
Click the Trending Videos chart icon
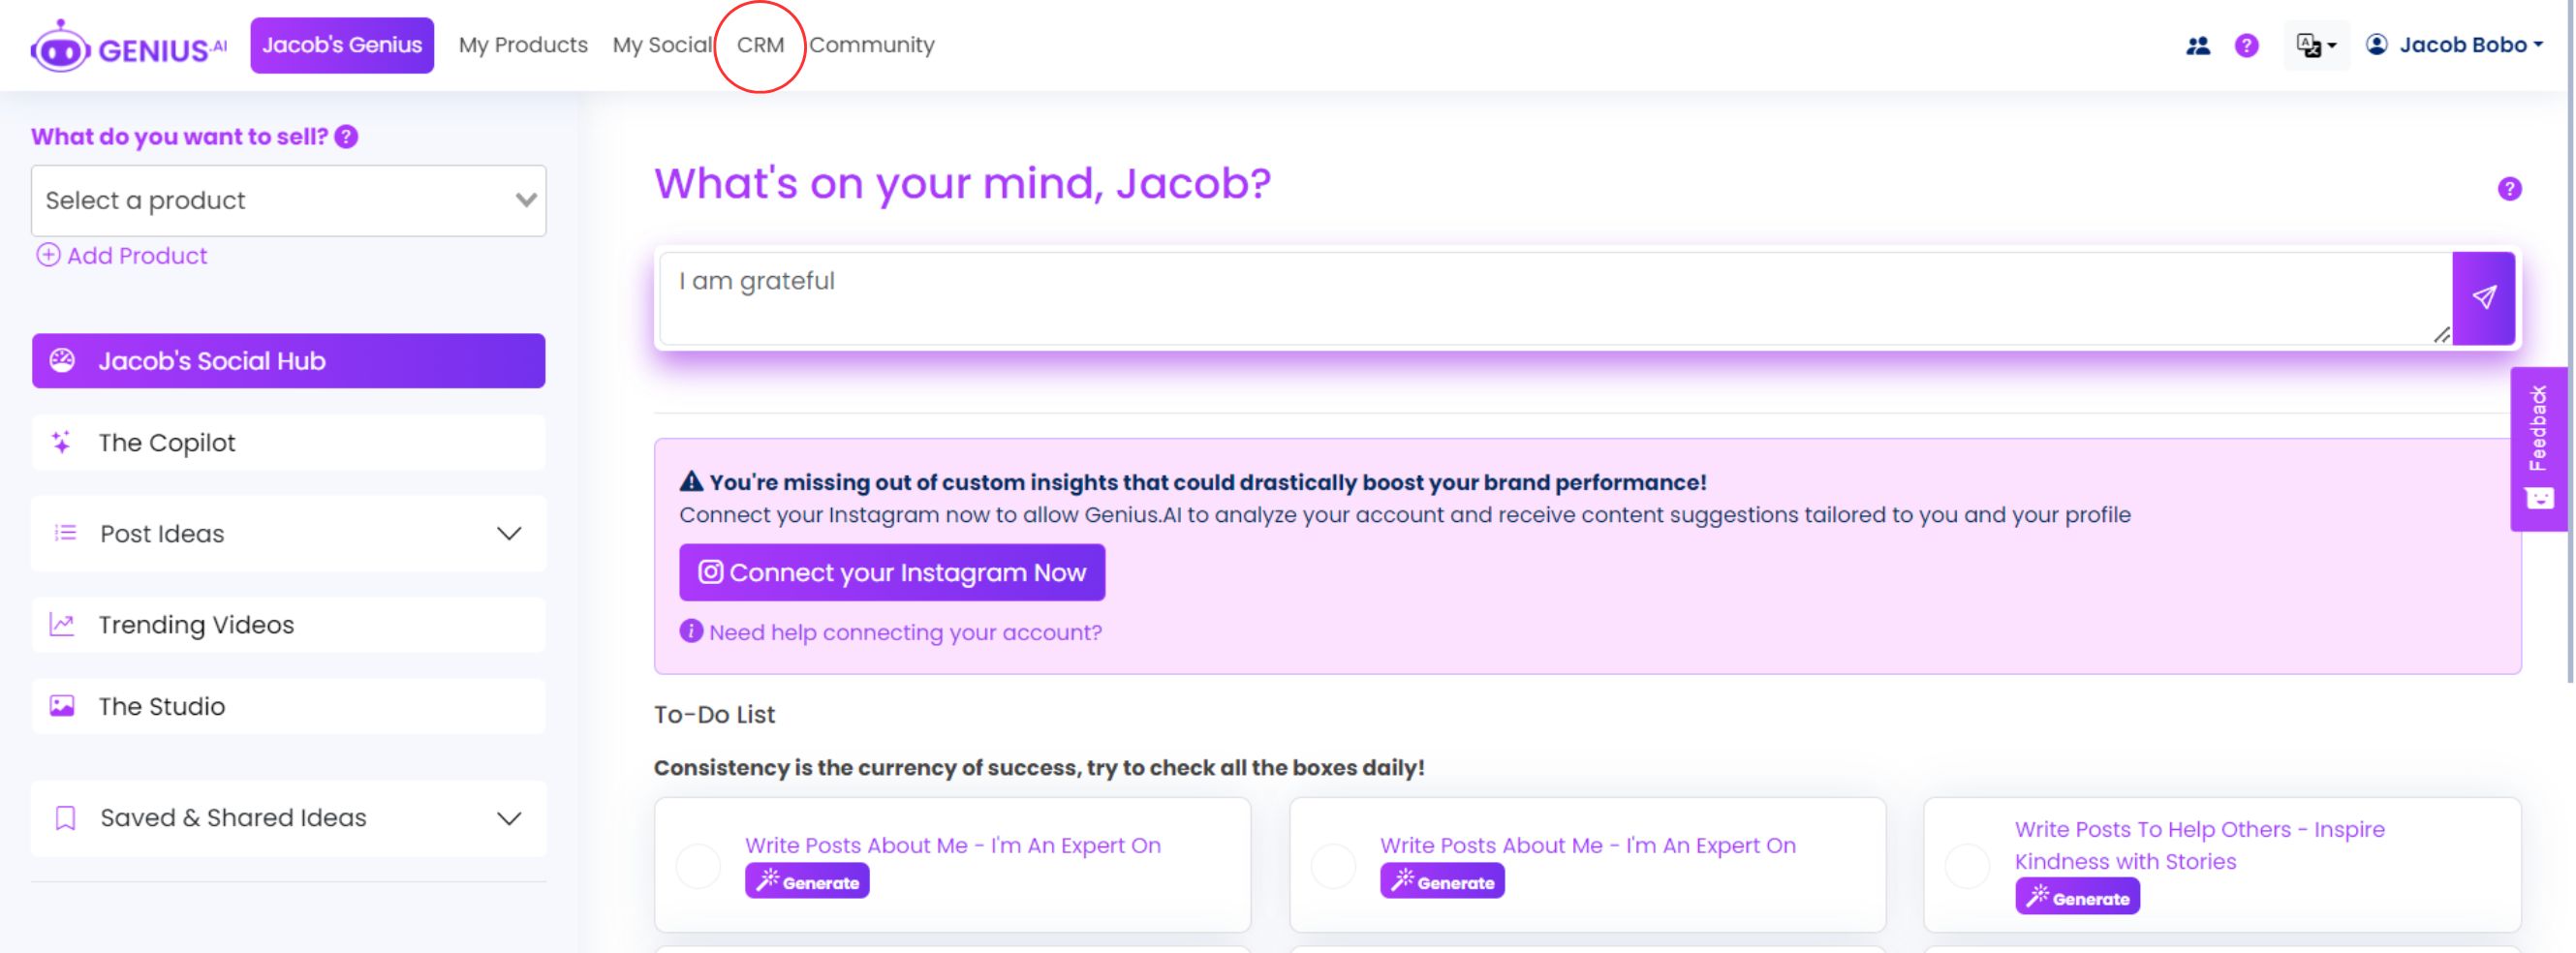coord(62,625)
